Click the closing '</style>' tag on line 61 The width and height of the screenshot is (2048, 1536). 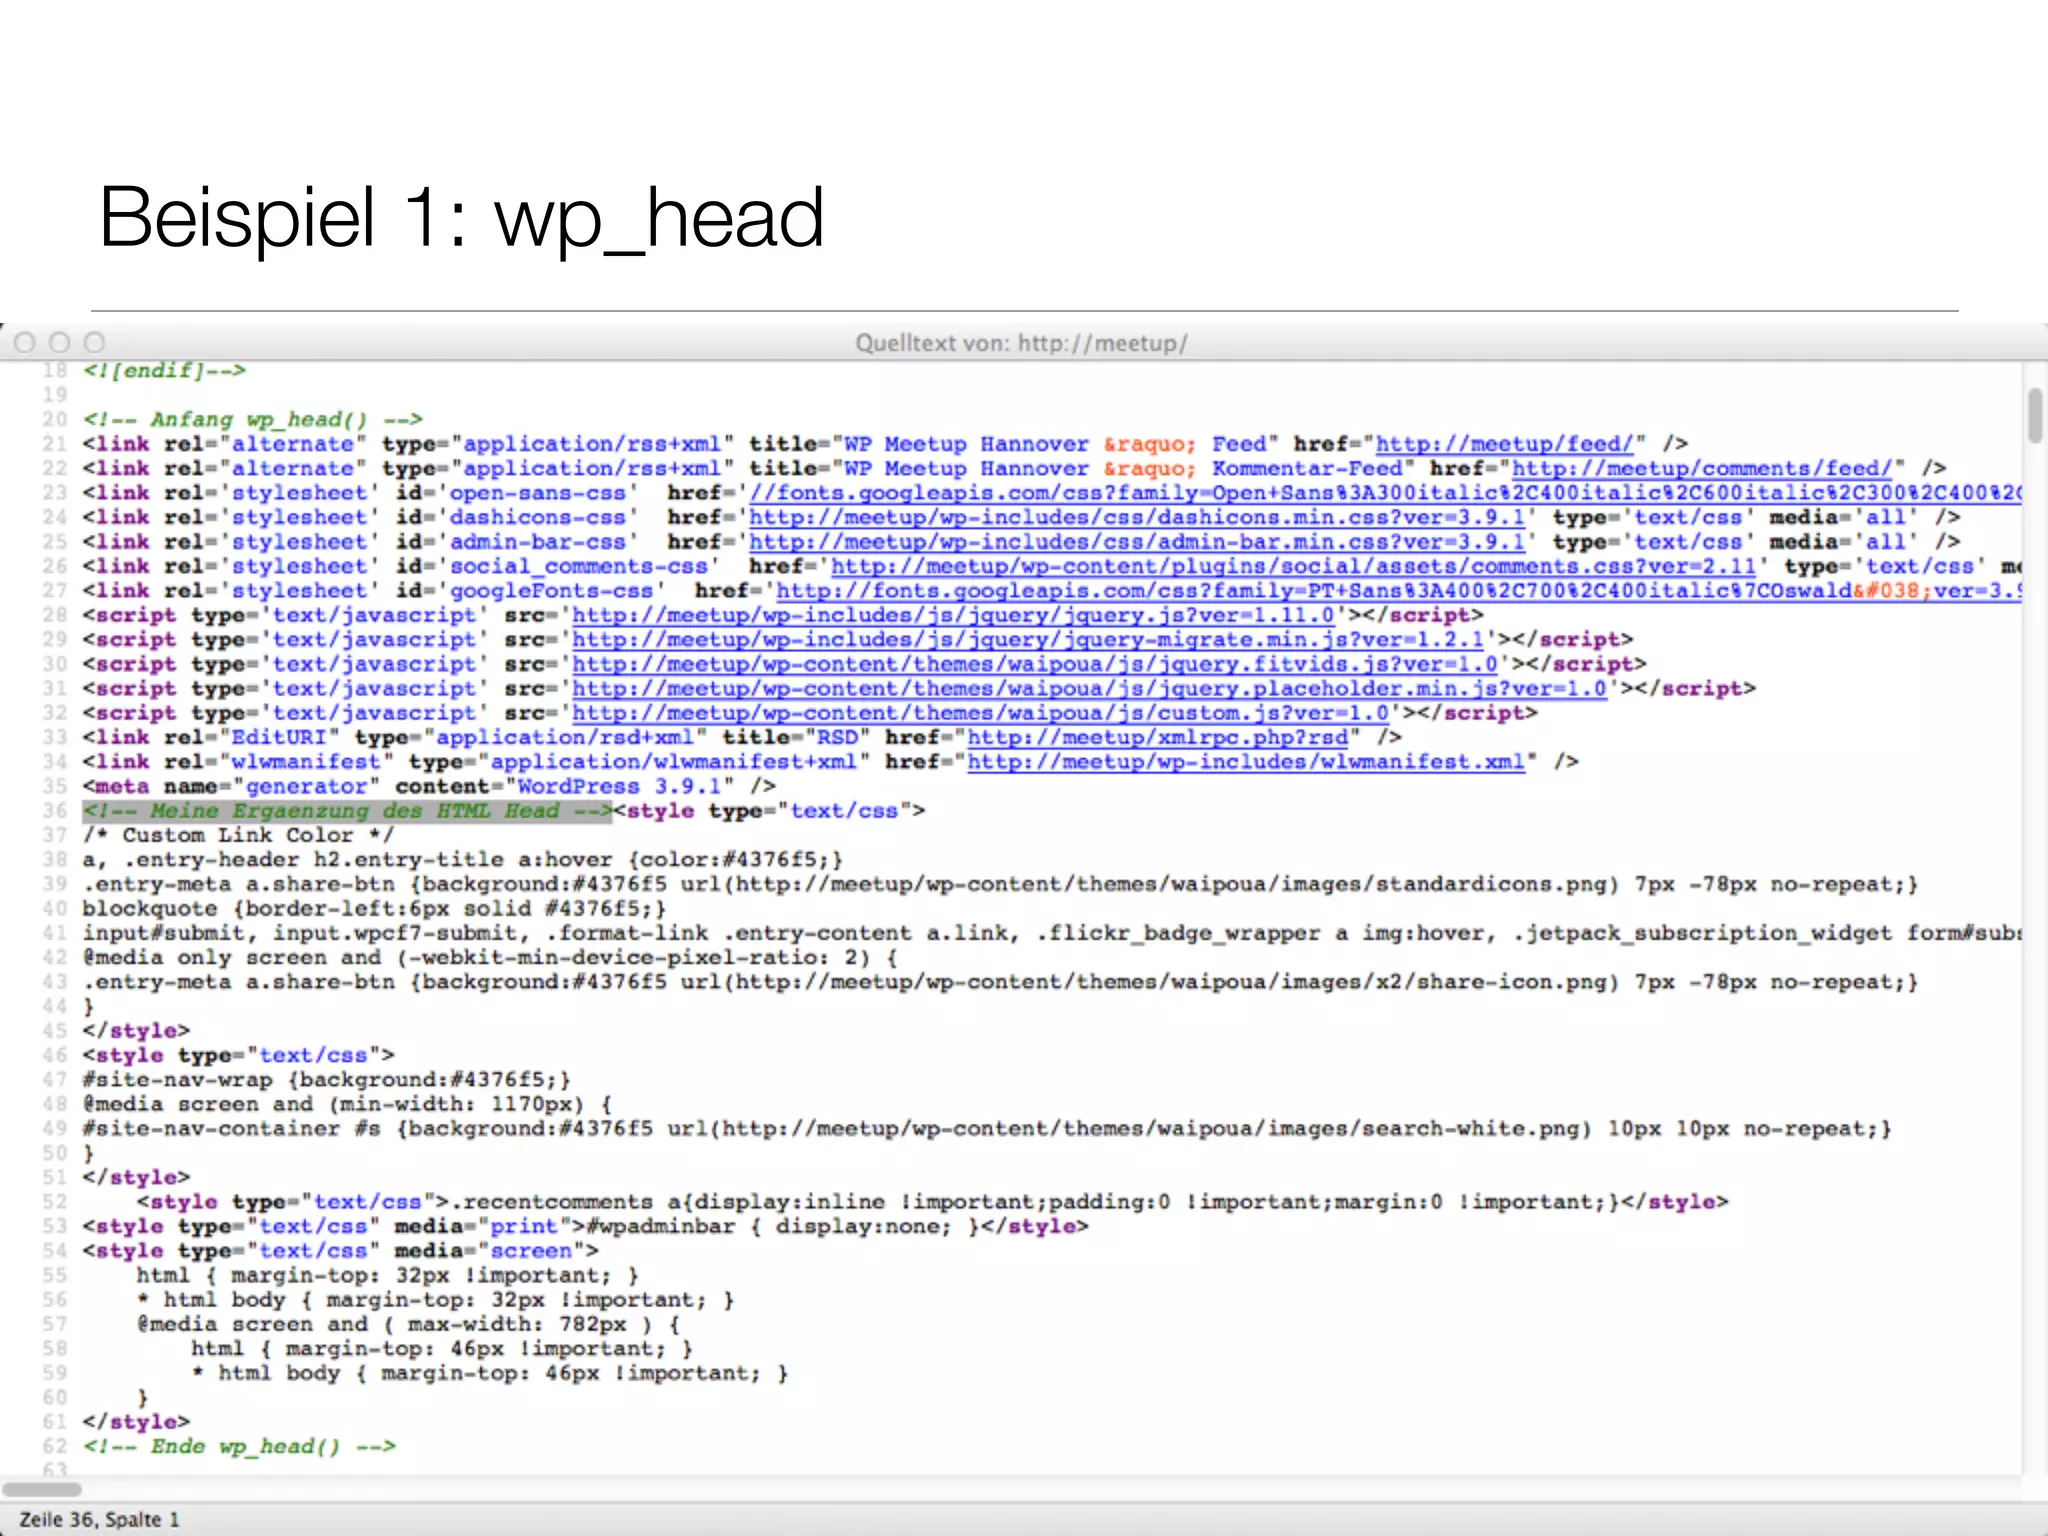tap(136, 1422)
